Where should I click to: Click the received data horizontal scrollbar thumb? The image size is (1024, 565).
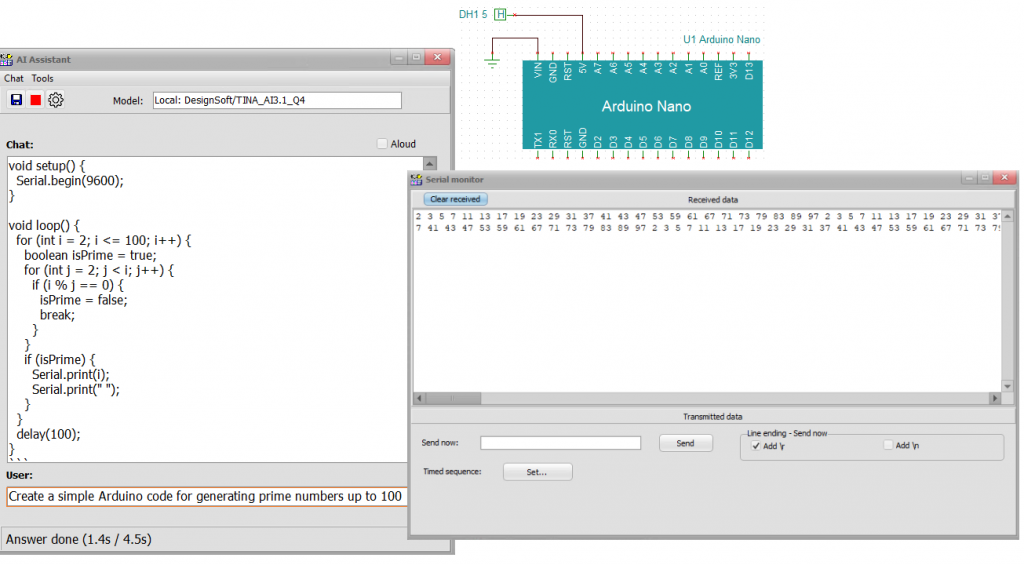click(453, 398)
